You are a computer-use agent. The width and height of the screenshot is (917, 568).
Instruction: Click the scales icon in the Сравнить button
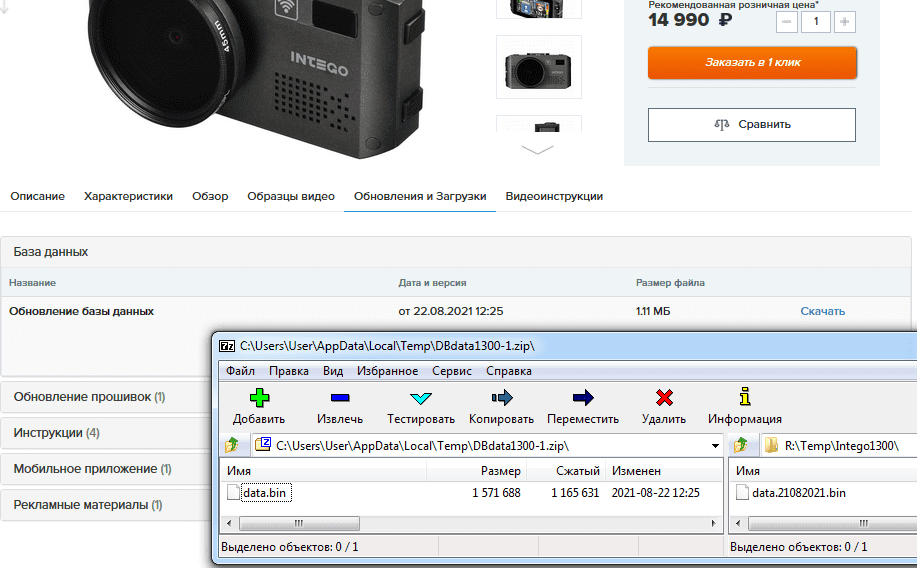(722, 125)
